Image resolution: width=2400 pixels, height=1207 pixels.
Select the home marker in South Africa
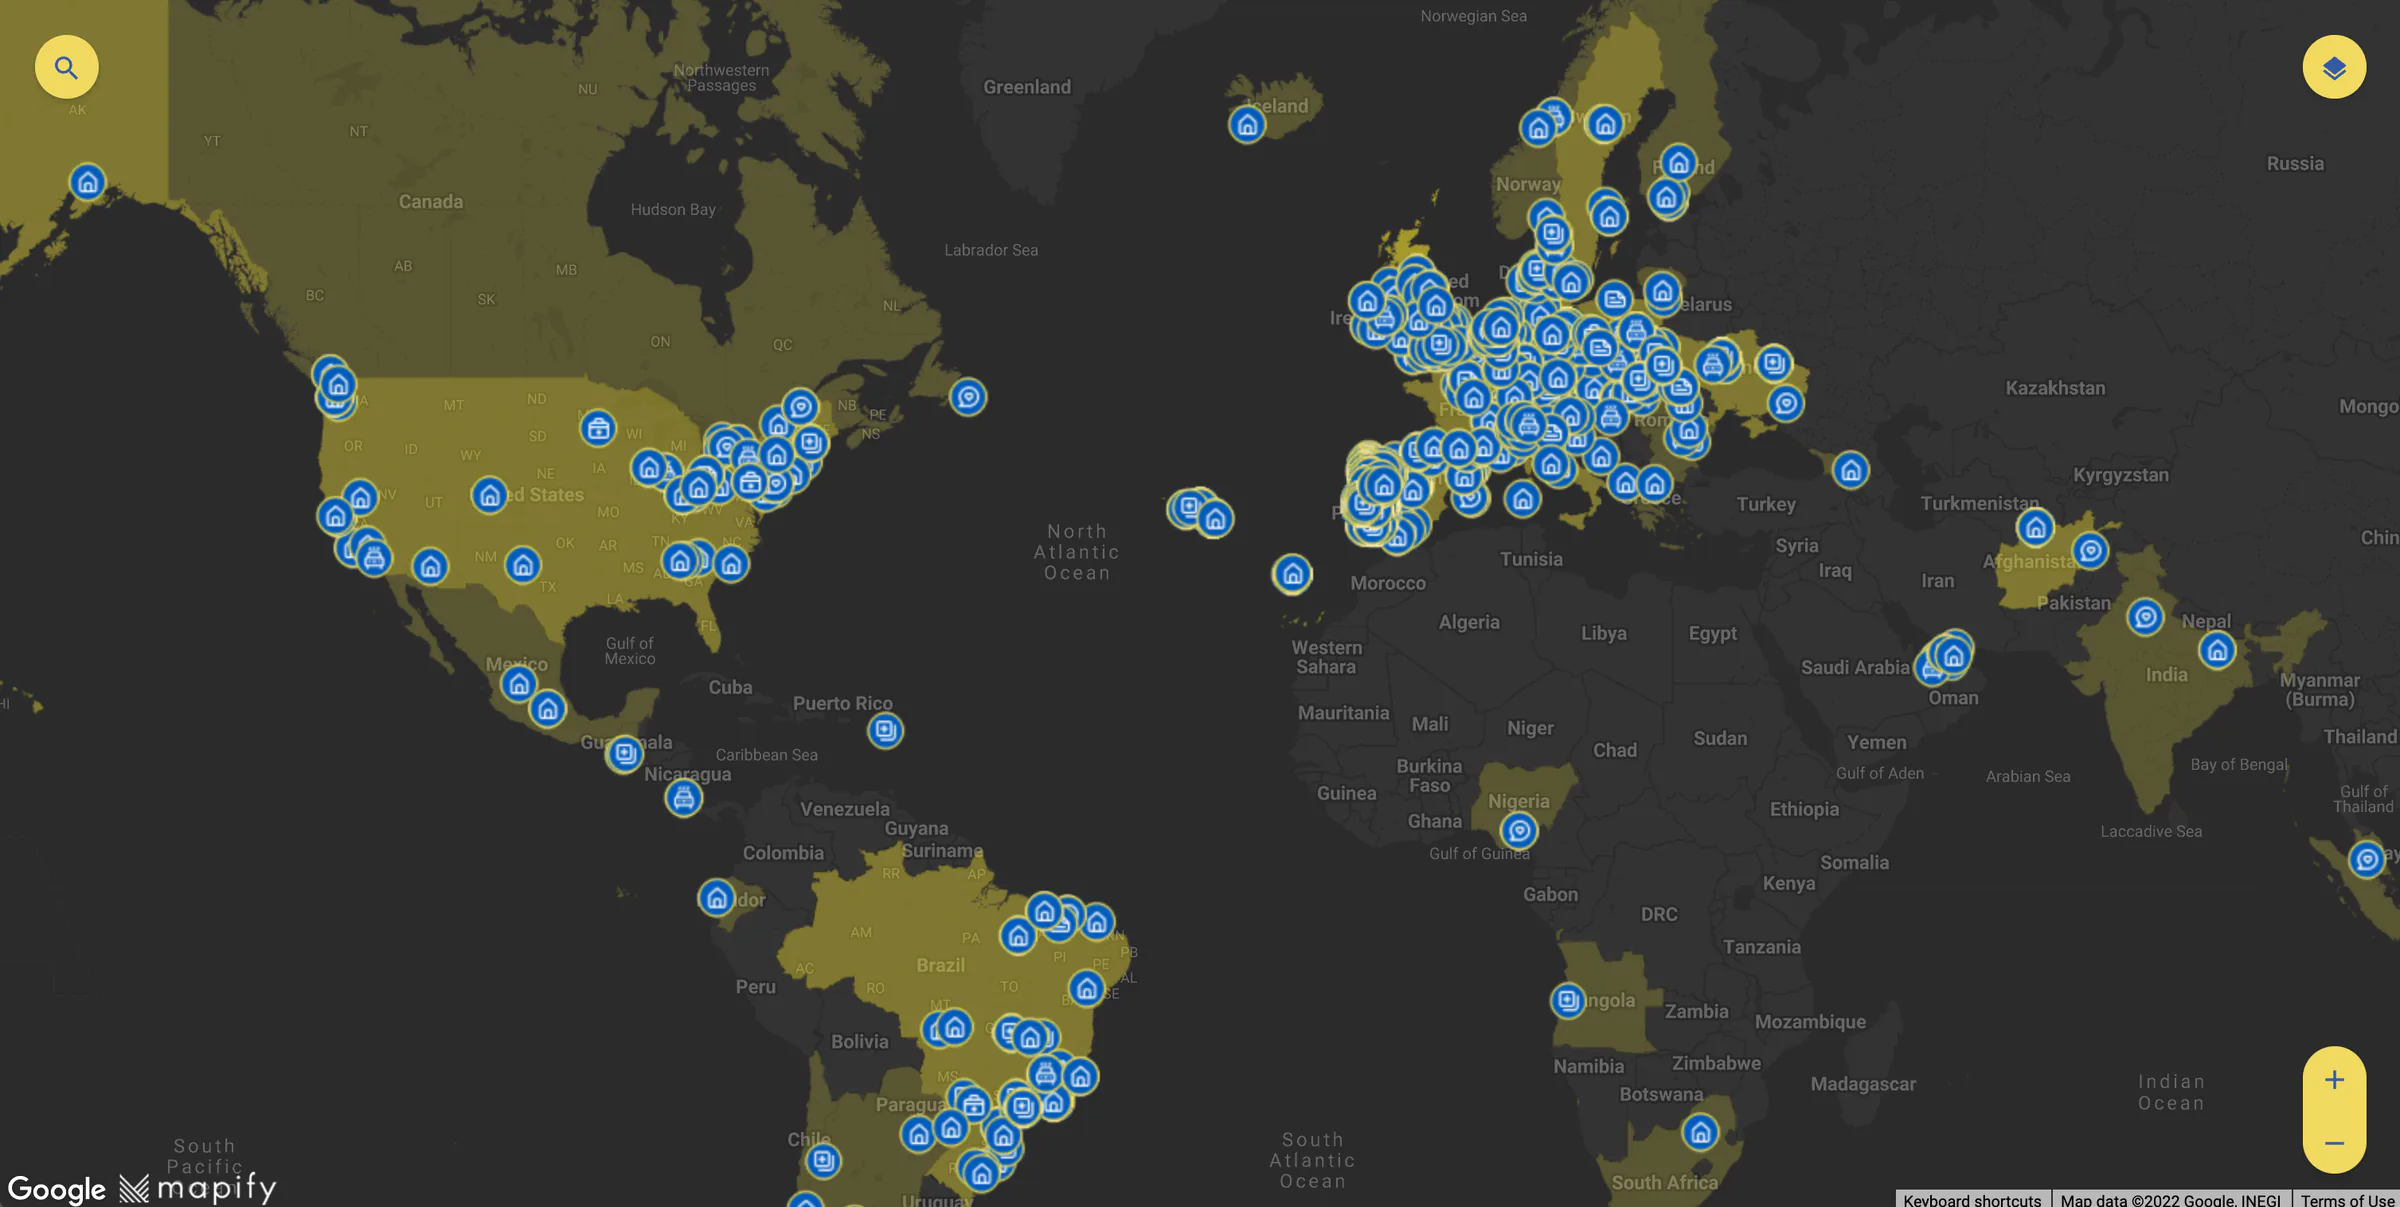(x=1700, y=1133)
